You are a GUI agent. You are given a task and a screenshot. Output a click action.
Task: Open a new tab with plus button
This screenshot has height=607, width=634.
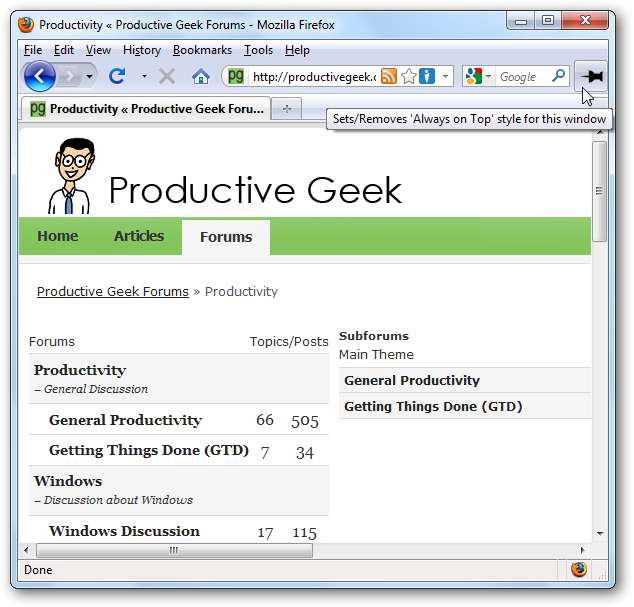coord(286,108)
